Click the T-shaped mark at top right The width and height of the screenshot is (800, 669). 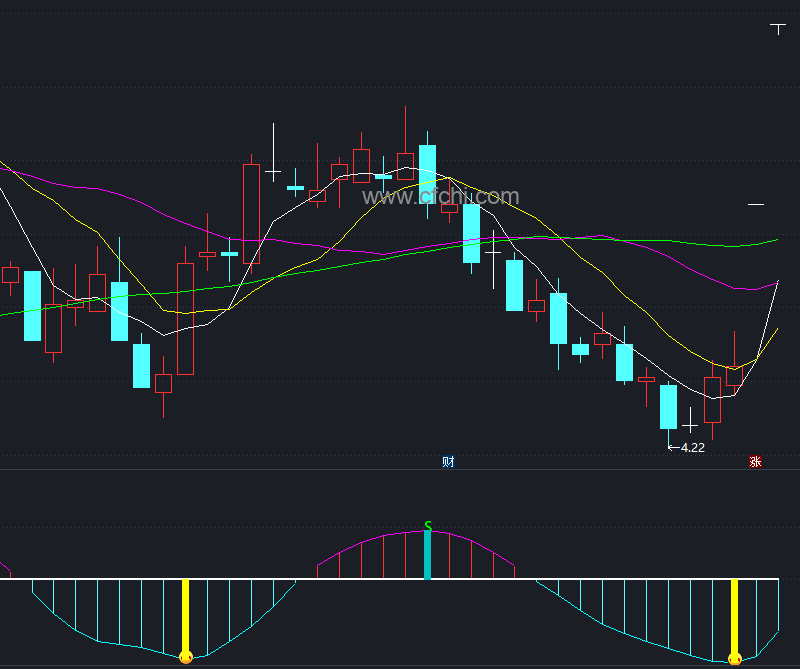click(x=779, y=28)
